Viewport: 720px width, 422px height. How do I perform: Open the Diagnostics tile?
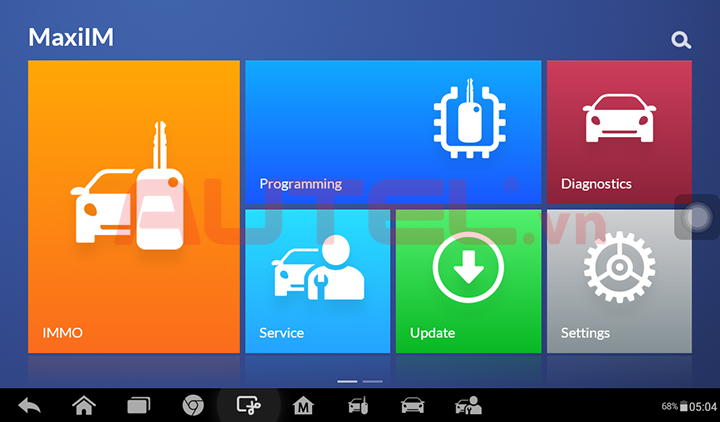pyautogui.click(x=619, y=132)
